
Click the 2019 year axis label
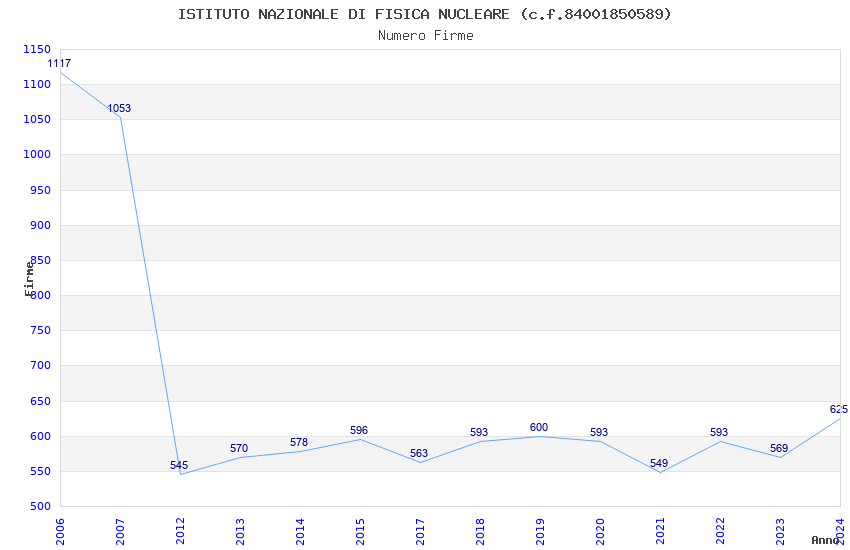click(x=540, y=531)
